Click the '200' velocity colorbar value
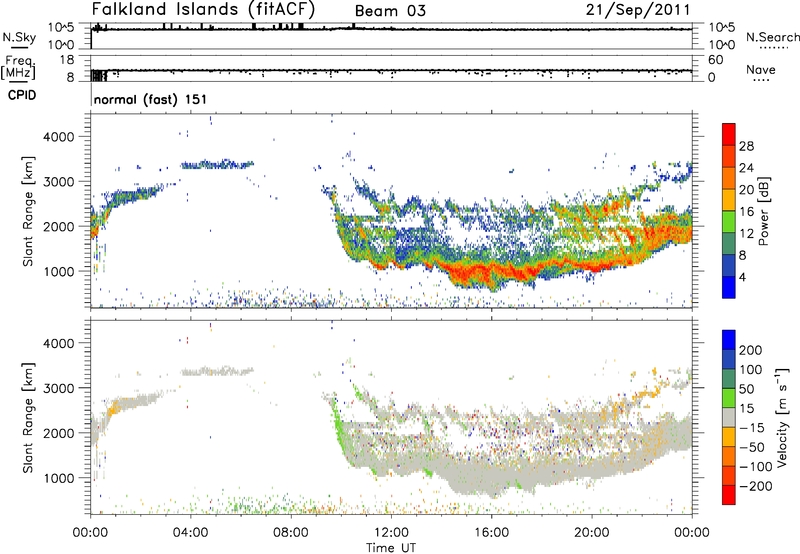Viewport: 800px width, 554px height. [x=751, y=350]
